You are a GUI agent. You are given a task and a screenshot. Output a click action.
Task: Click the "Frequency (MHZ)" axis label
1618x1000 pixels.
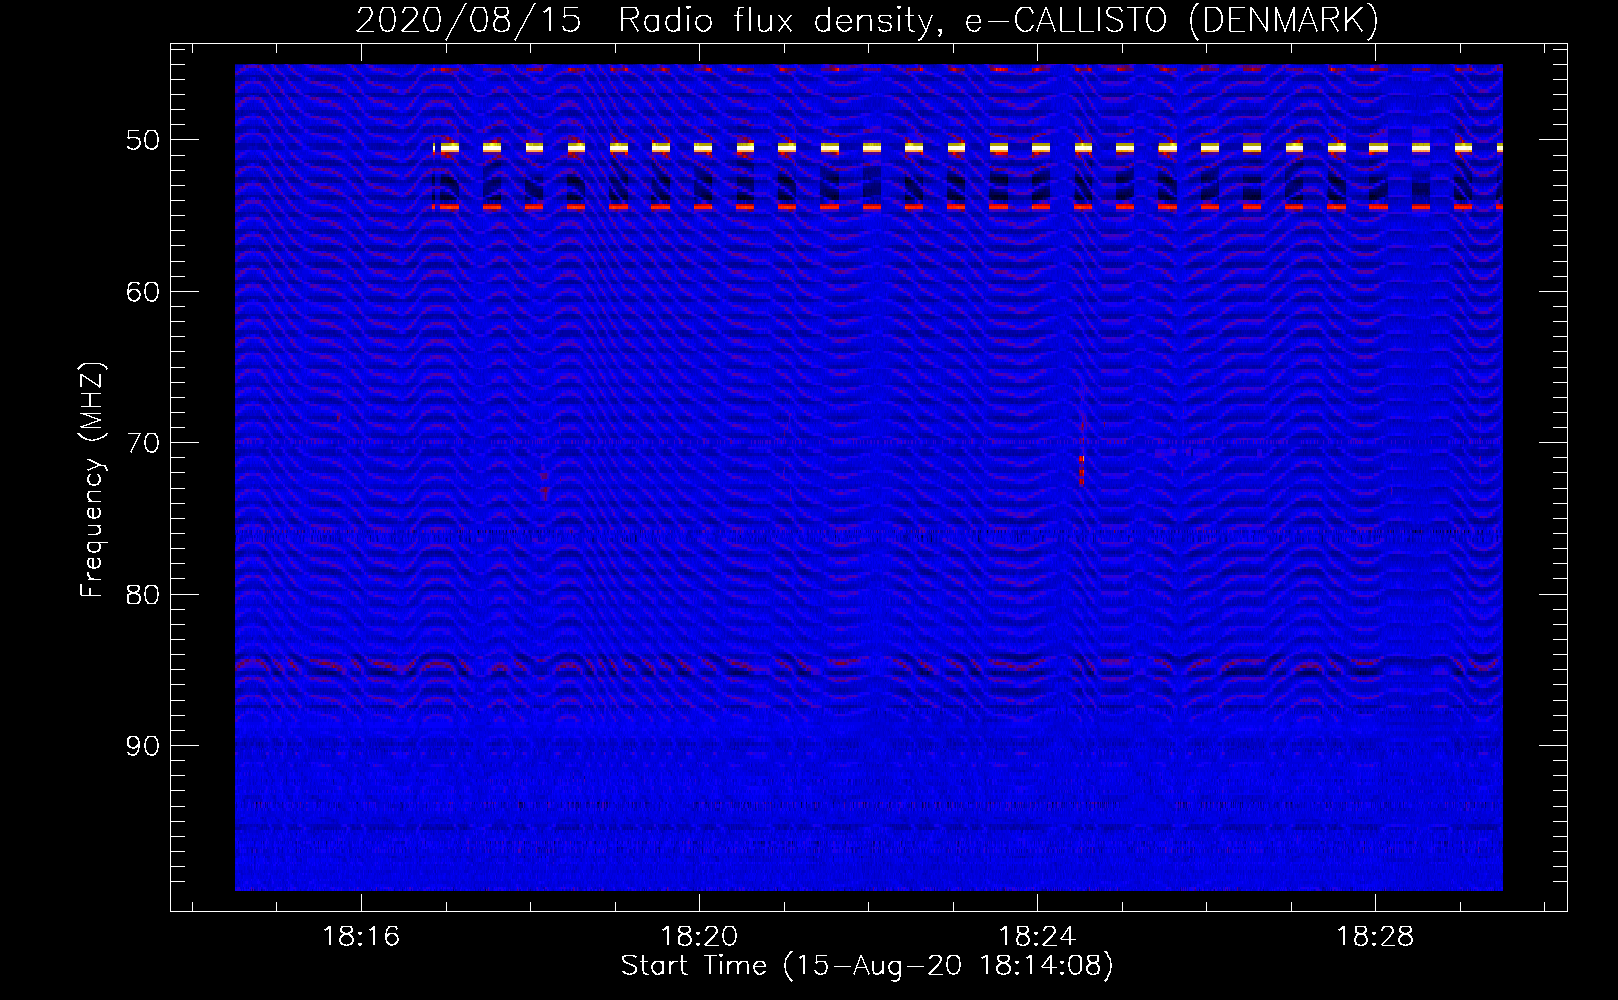pos(92,480)
